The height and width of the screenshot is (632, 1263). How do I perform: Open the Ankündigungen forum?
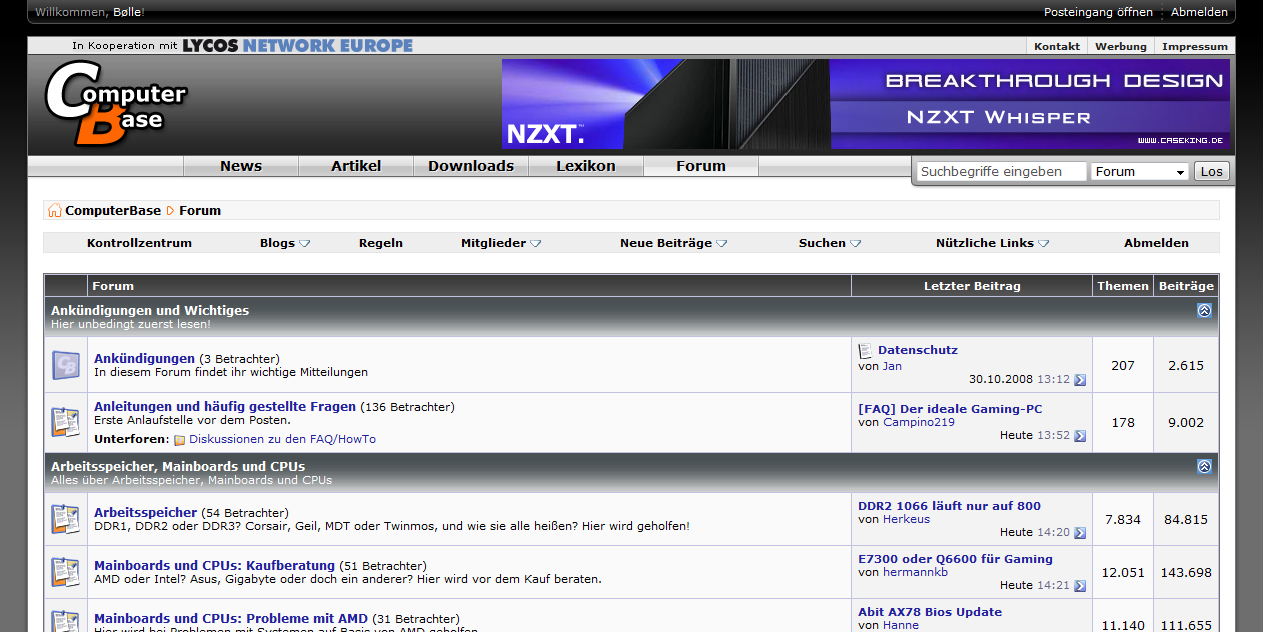[x=144, y=359]
